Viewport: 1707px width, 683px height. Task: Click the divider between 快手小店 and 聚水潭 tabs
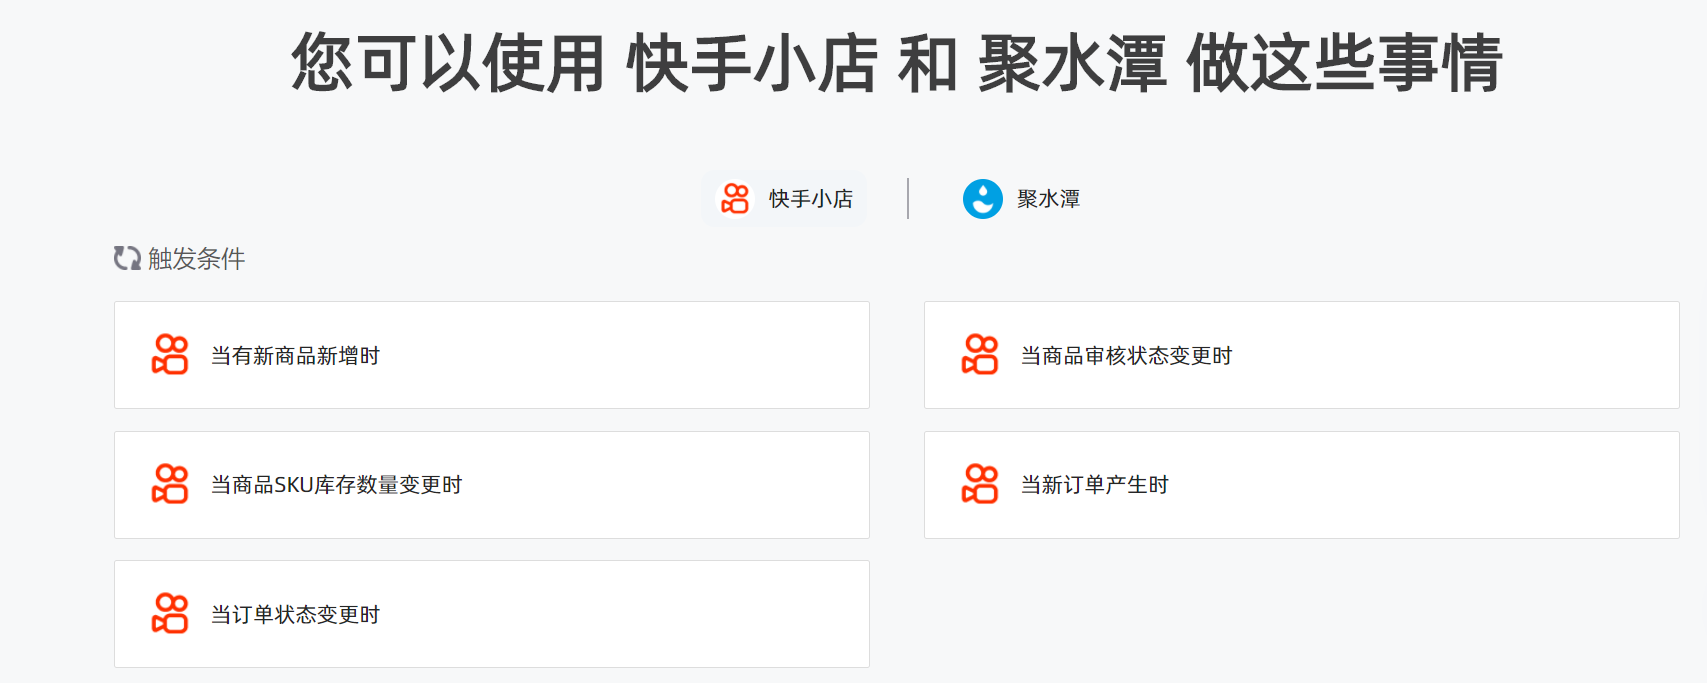(x=908, y=198)
